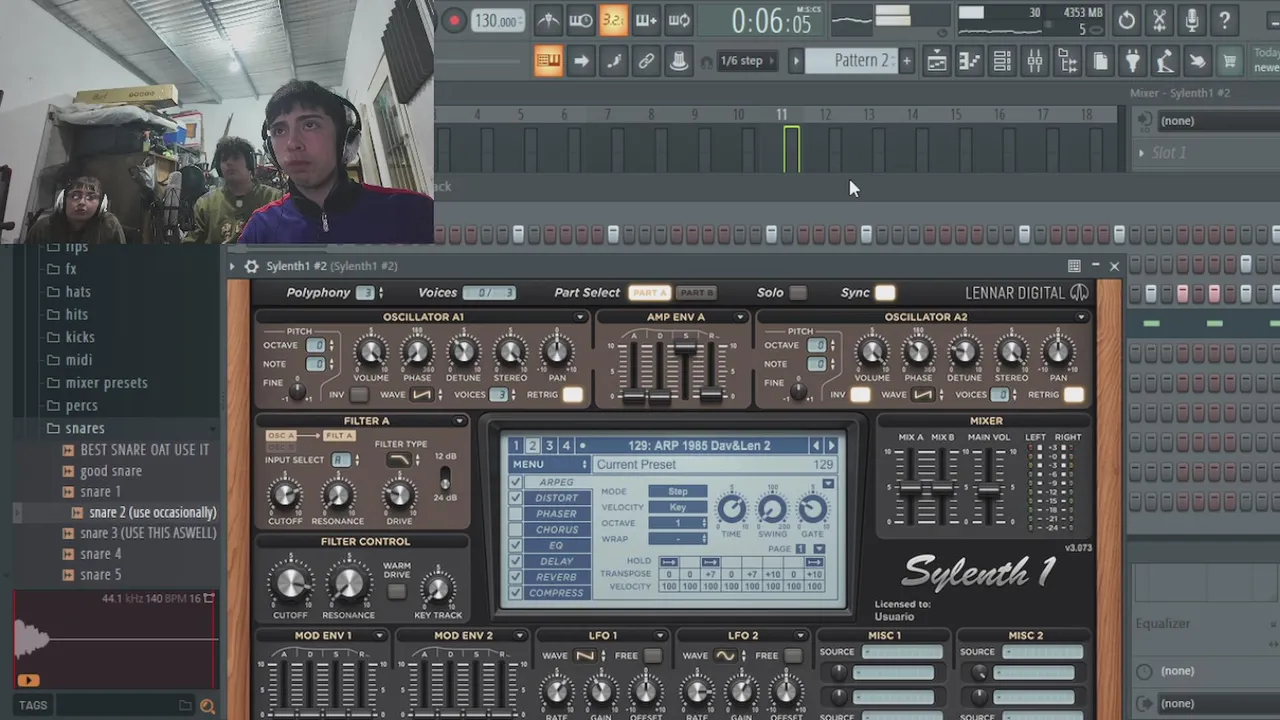Click the help question mark icon

pos(1224,20)
